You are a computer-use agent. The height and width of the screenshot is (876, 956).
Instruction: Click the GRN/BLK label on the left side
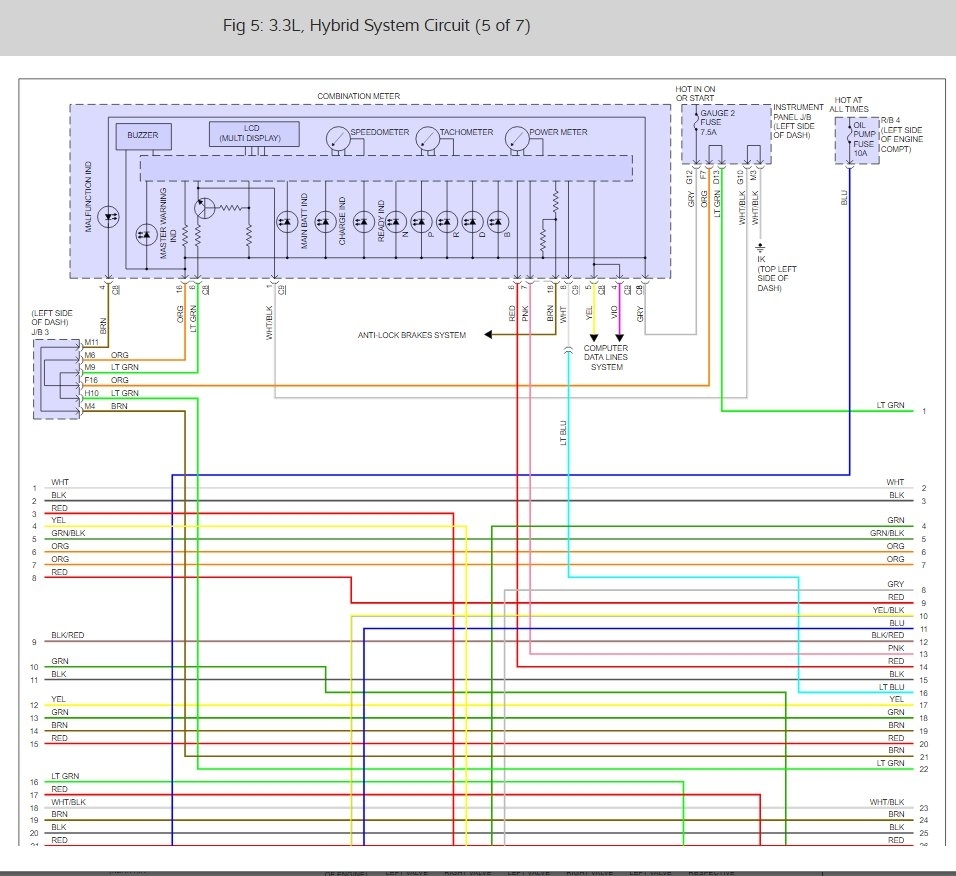pos(68,533)
